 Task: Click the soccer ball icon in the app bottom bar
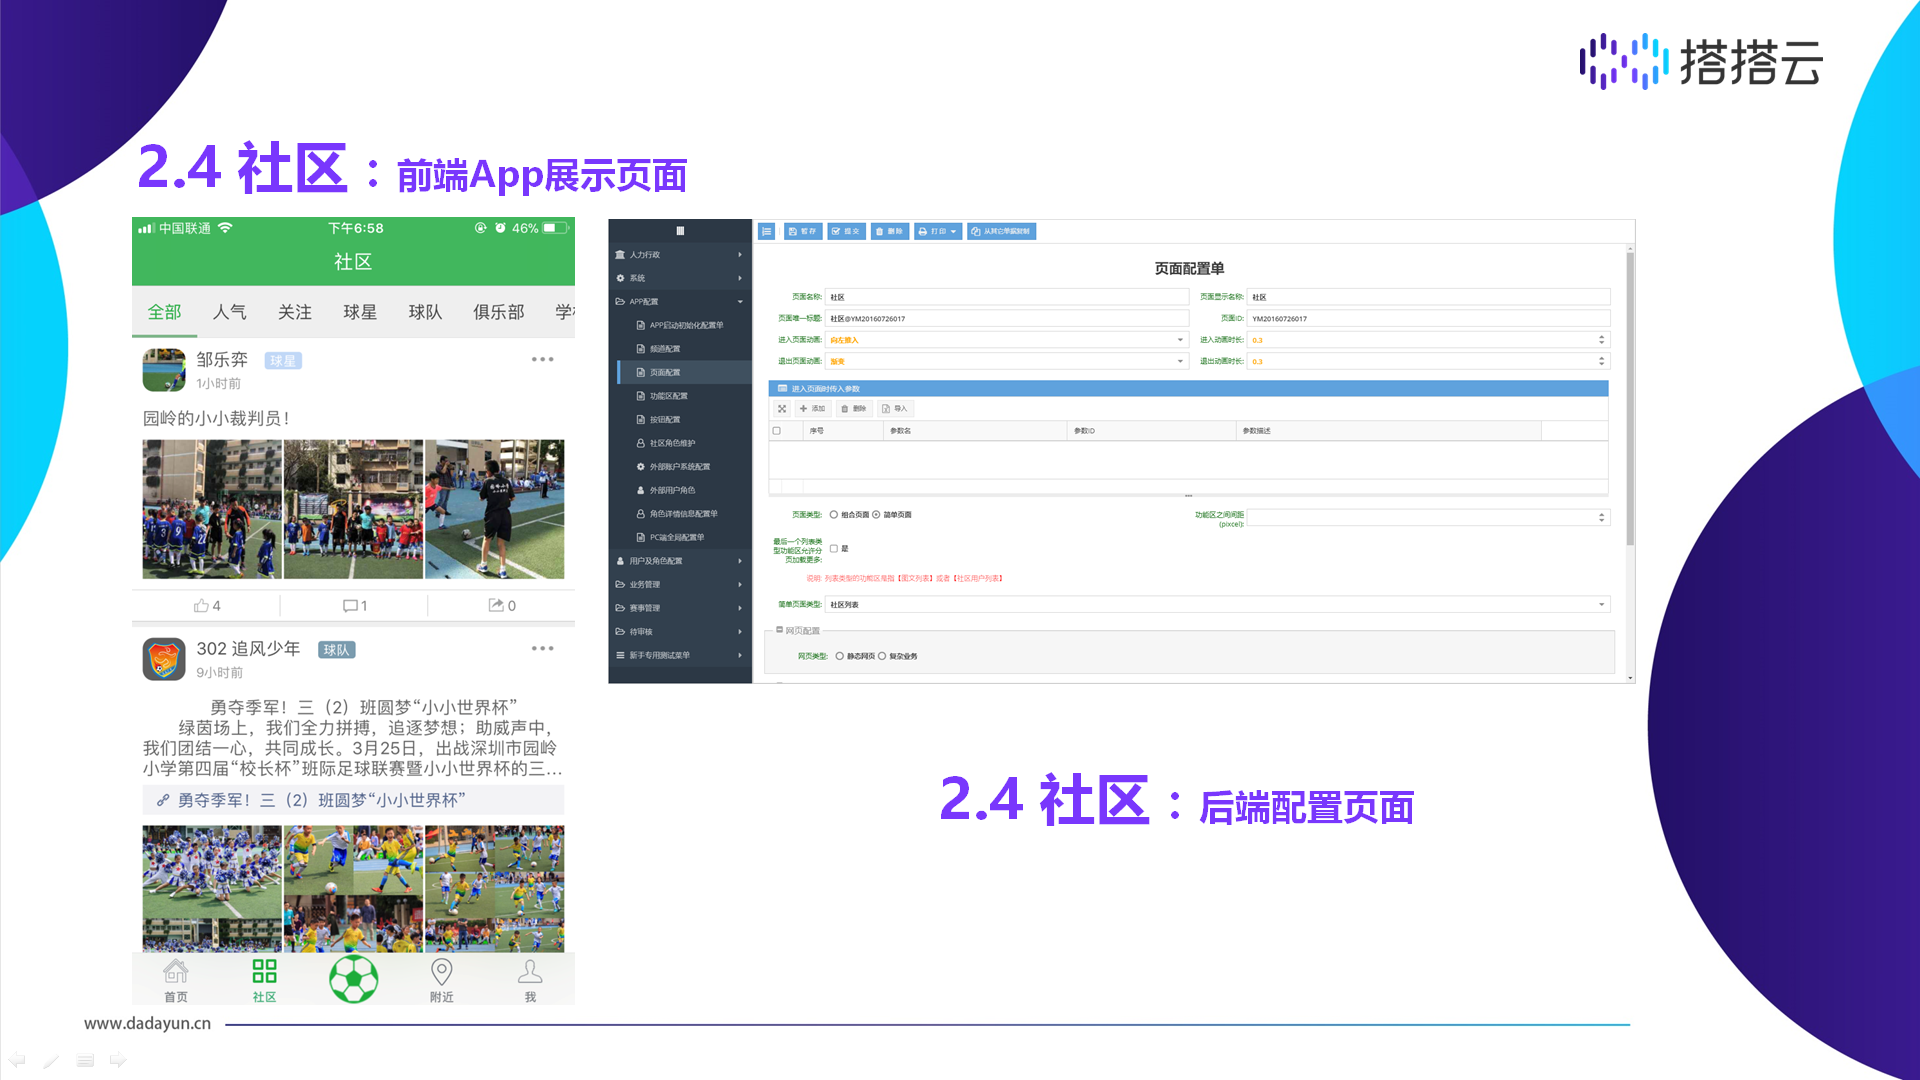pos(353,979)
